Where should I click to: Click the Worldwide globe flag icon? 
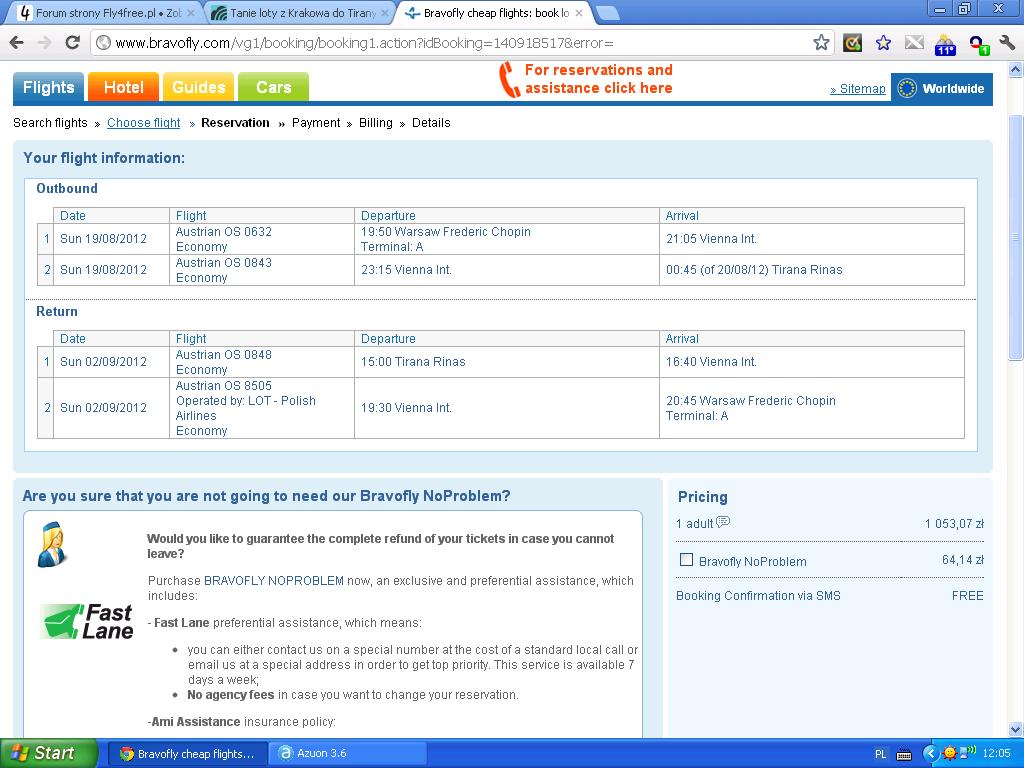[x=906, y=88]
